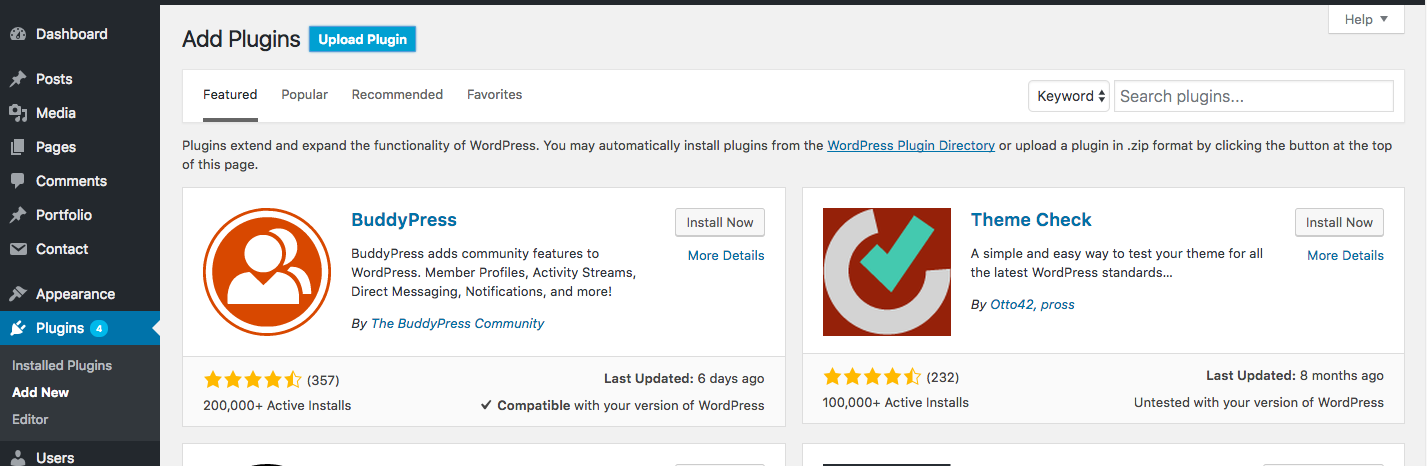1427x466 pixels.
Task: Click the Media icon in sidebar
Action: click(x=18, y=113)
